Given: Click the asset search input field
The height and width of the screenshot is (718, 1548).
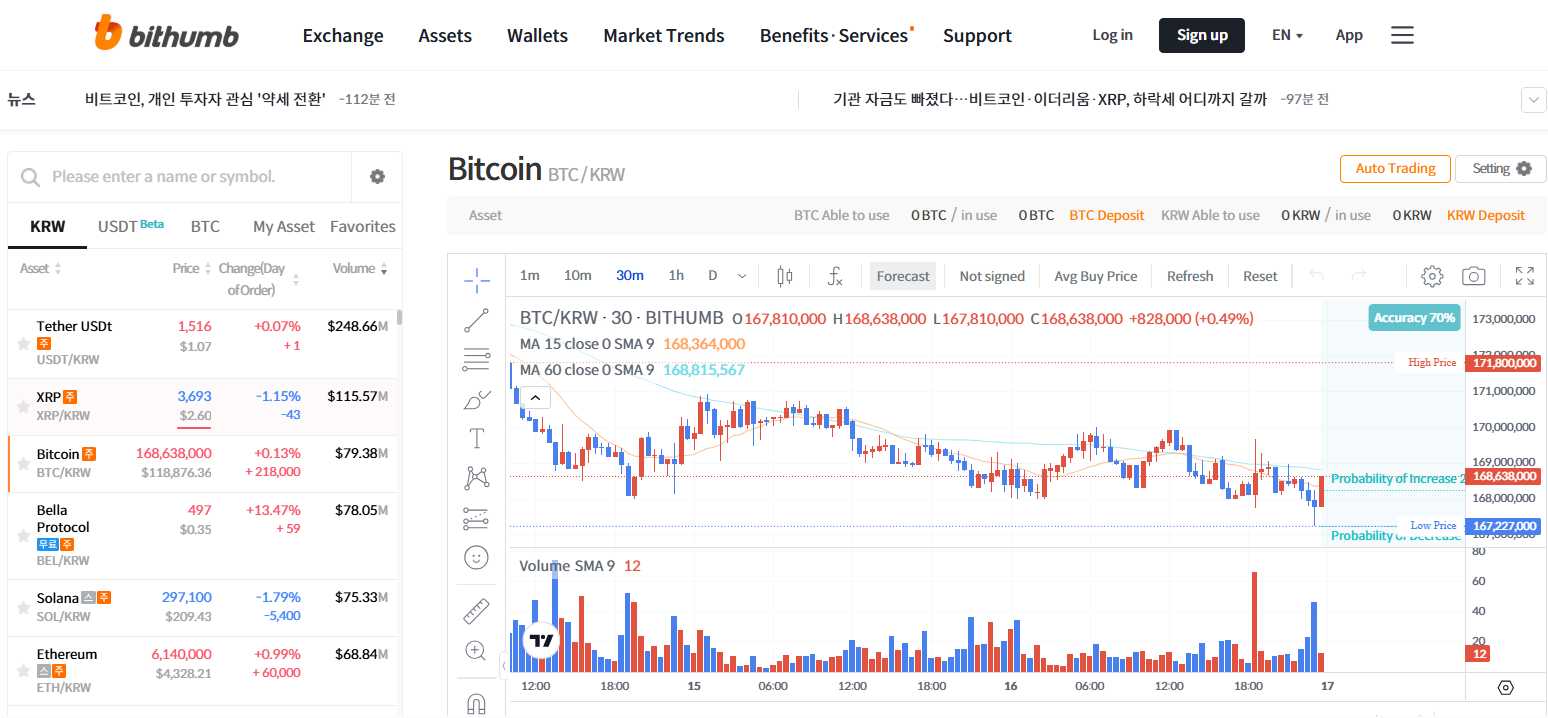Looking at the screenshot, I should click(190, 177).
